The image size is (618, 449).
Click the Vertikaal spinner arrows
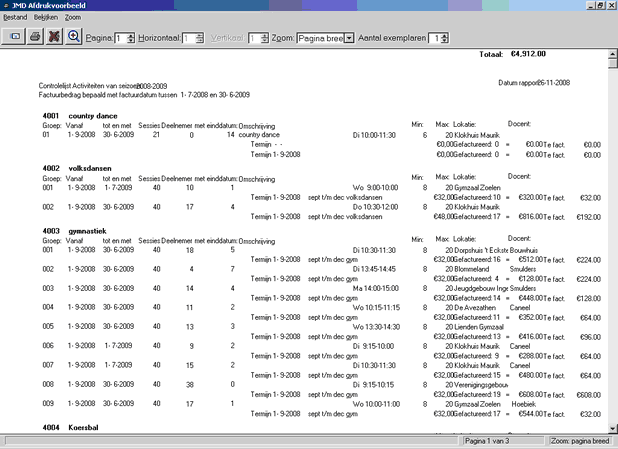[264, 38]
